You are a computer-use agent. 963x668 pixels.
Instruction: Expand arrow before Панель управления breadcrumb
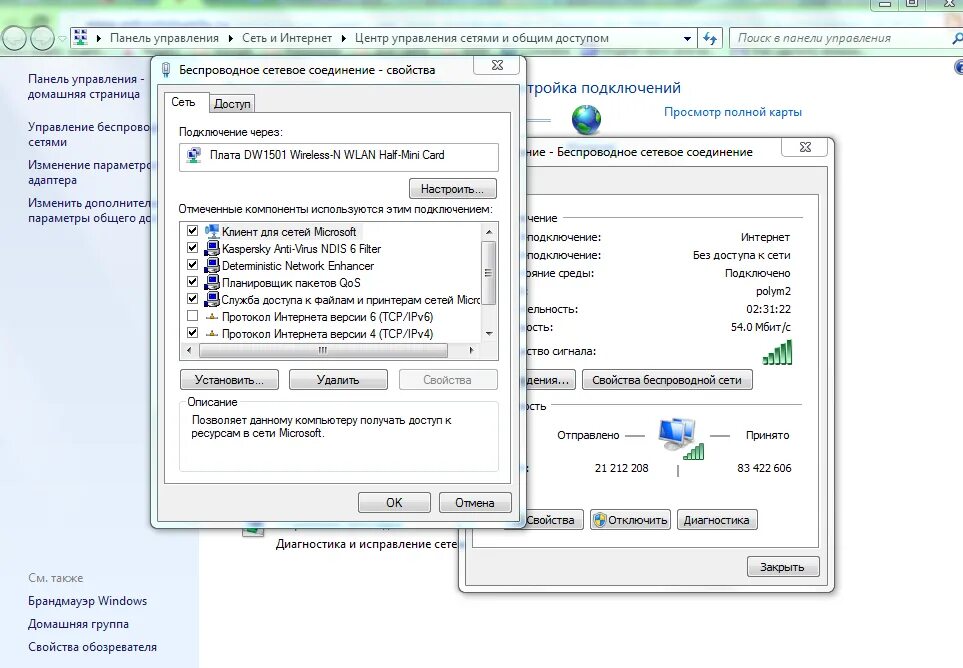(98, 38)
